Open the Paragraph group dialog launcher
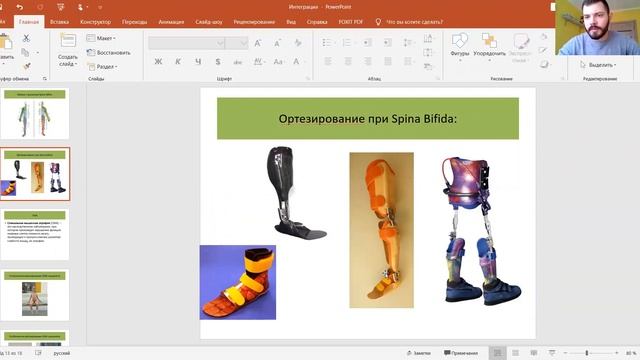640x360 pixels. 438,78
